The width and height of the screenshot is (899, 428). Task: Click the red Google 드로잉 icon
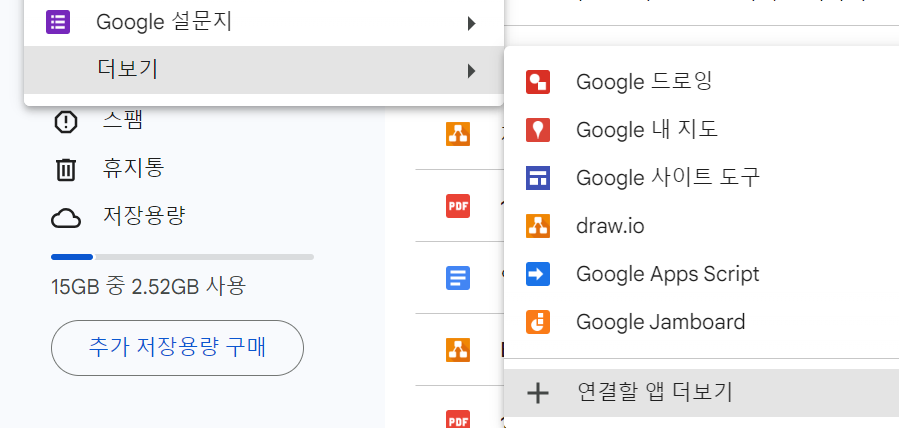538,82
